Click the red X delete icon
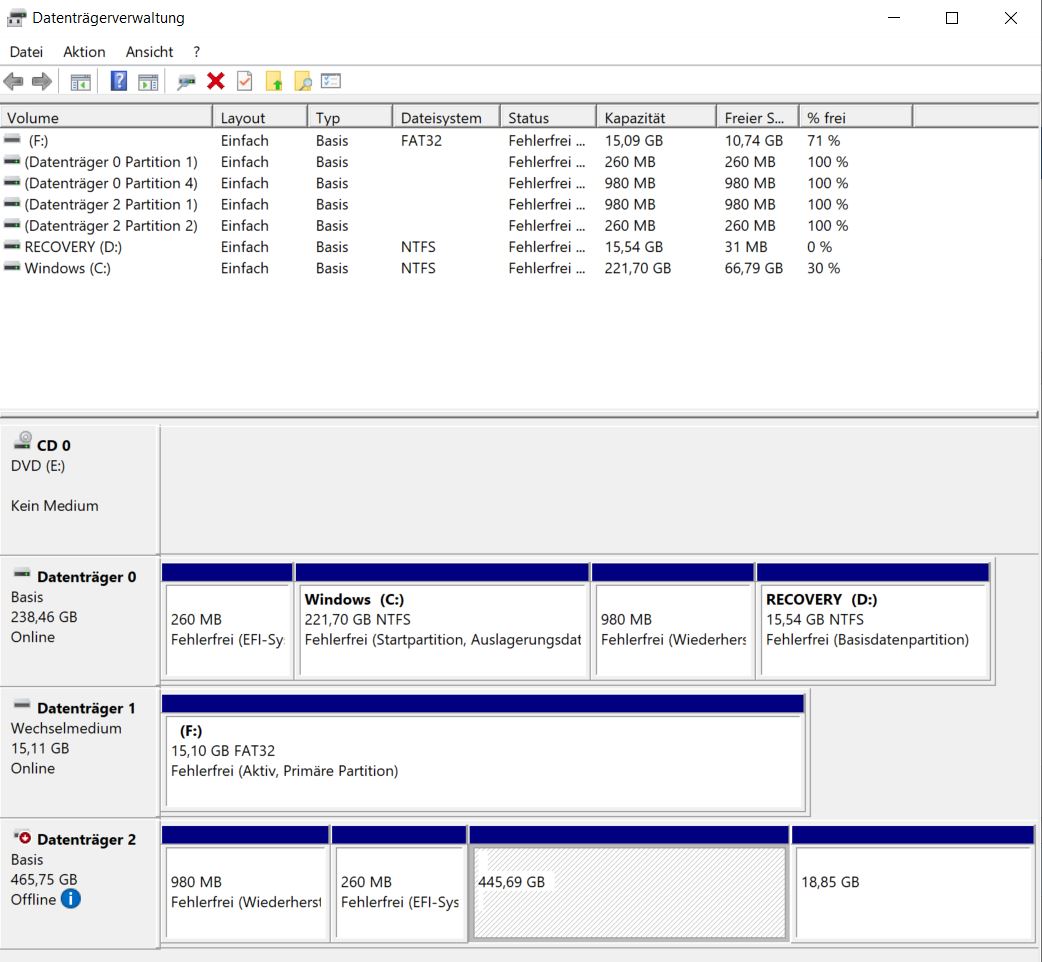 (215, 81)
